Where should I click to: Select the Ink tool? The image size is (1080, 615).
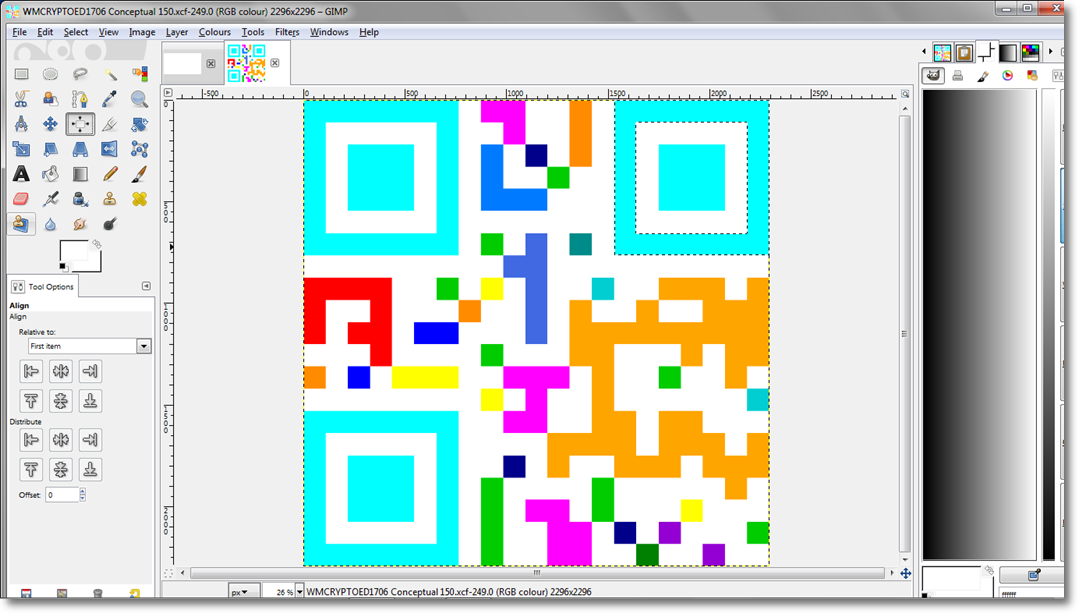coord(80,199)
